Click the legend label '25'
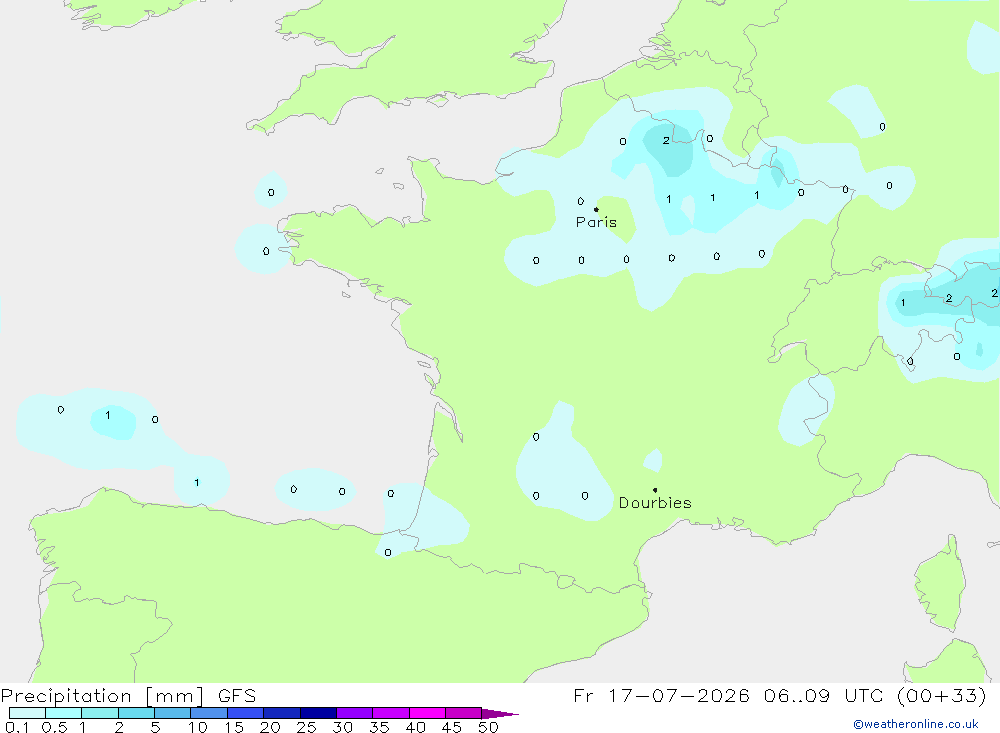The image size is (1000, 733). click(x=306, y=727)
